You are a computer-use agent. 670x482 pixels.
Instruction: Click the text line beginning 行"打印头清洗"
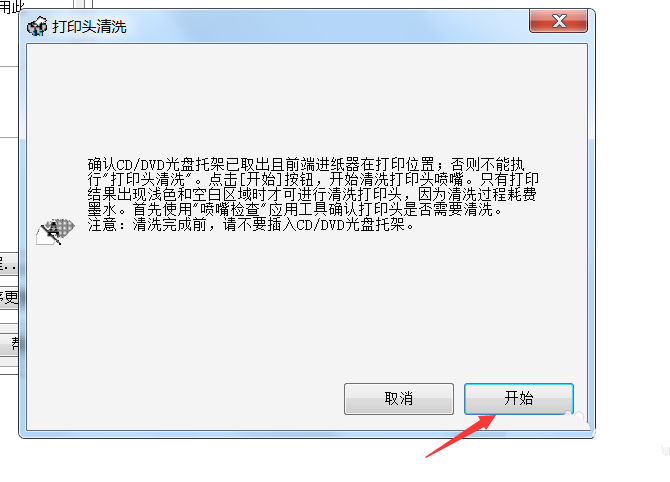[x=313, y=179]
